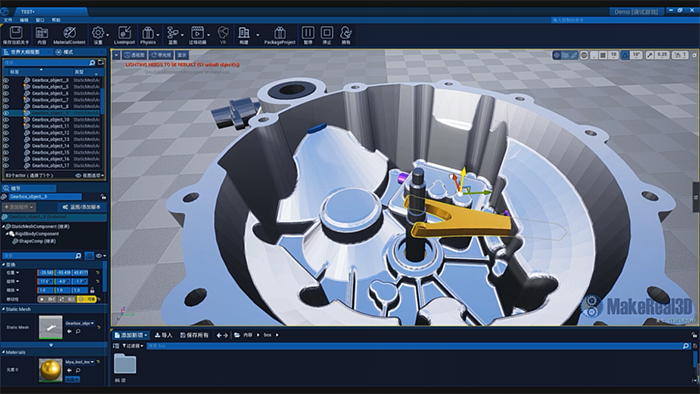Pause the simulation with the pause icon
The height and width of the screenshot is (394, 700).
pos(308,35)
